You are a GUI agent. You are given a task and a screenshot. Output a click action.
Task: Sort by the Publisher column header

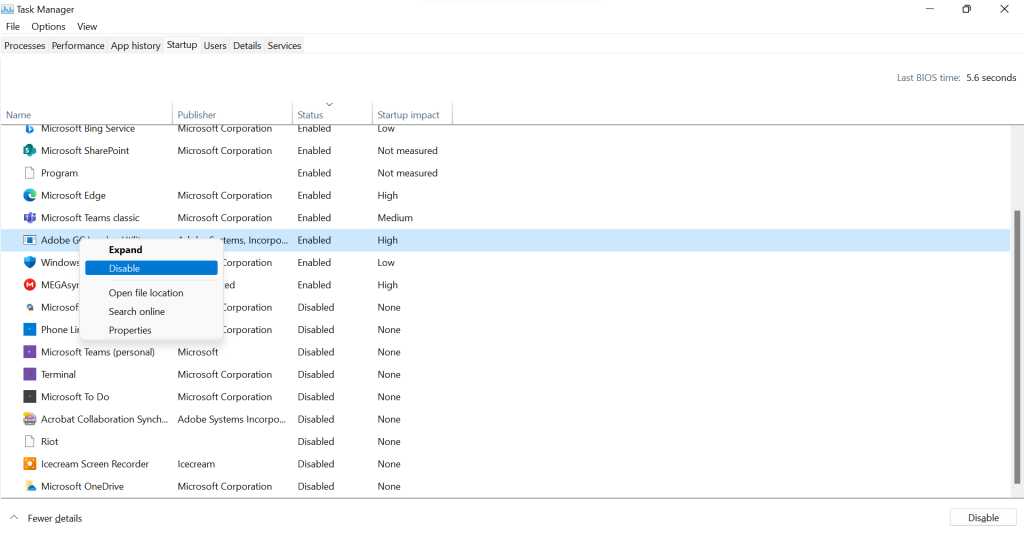(232, 114)
